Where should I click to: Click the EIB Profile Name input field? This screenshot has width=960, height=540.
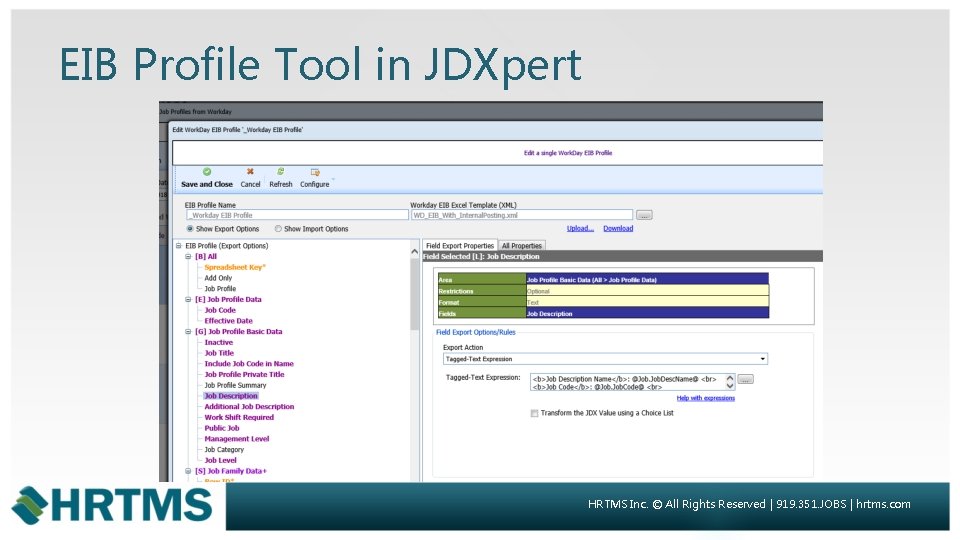(297, 215)
